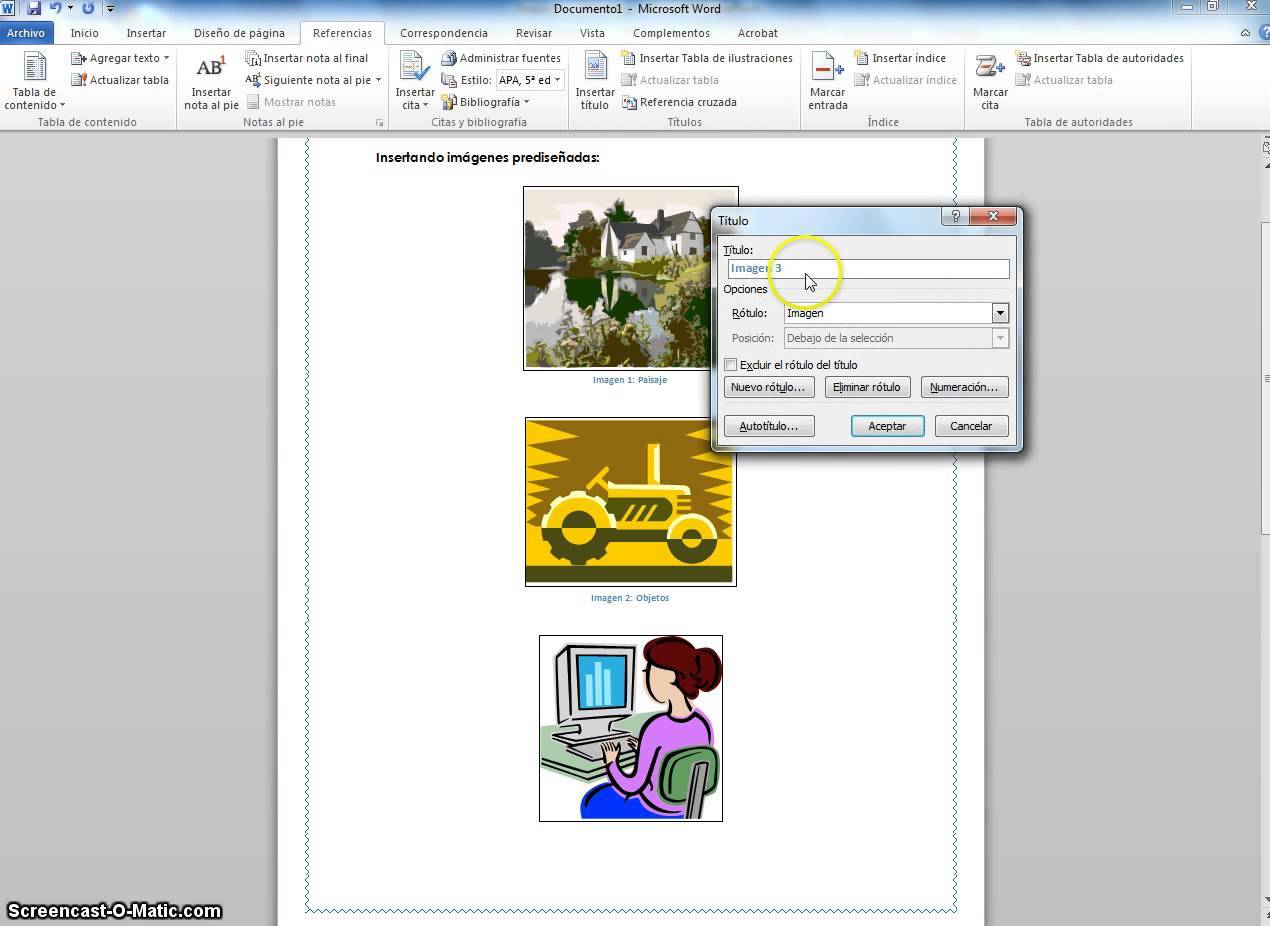Select the yellow tractor image

(x=630, y=502)
